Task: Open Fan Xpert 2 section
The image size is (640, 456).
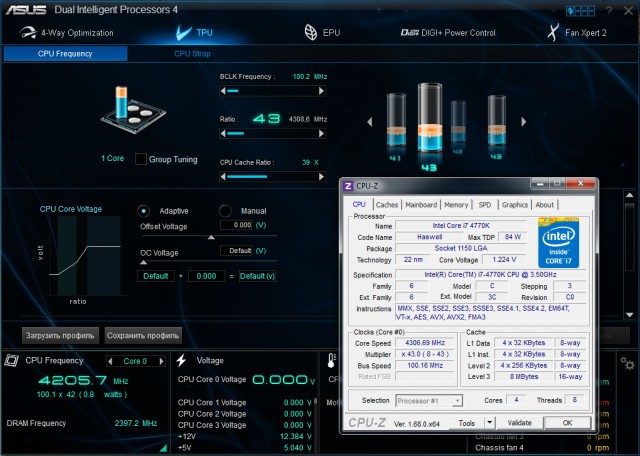Action: point(577,33)
